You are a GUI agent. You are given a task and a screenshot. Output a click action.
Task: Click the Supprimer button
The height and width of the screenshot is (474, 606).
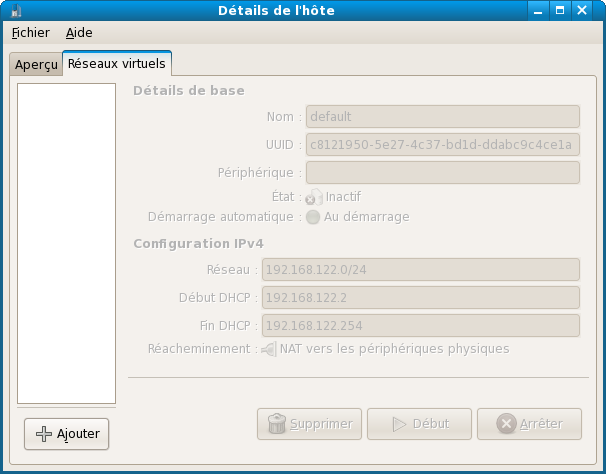(309, 424)
